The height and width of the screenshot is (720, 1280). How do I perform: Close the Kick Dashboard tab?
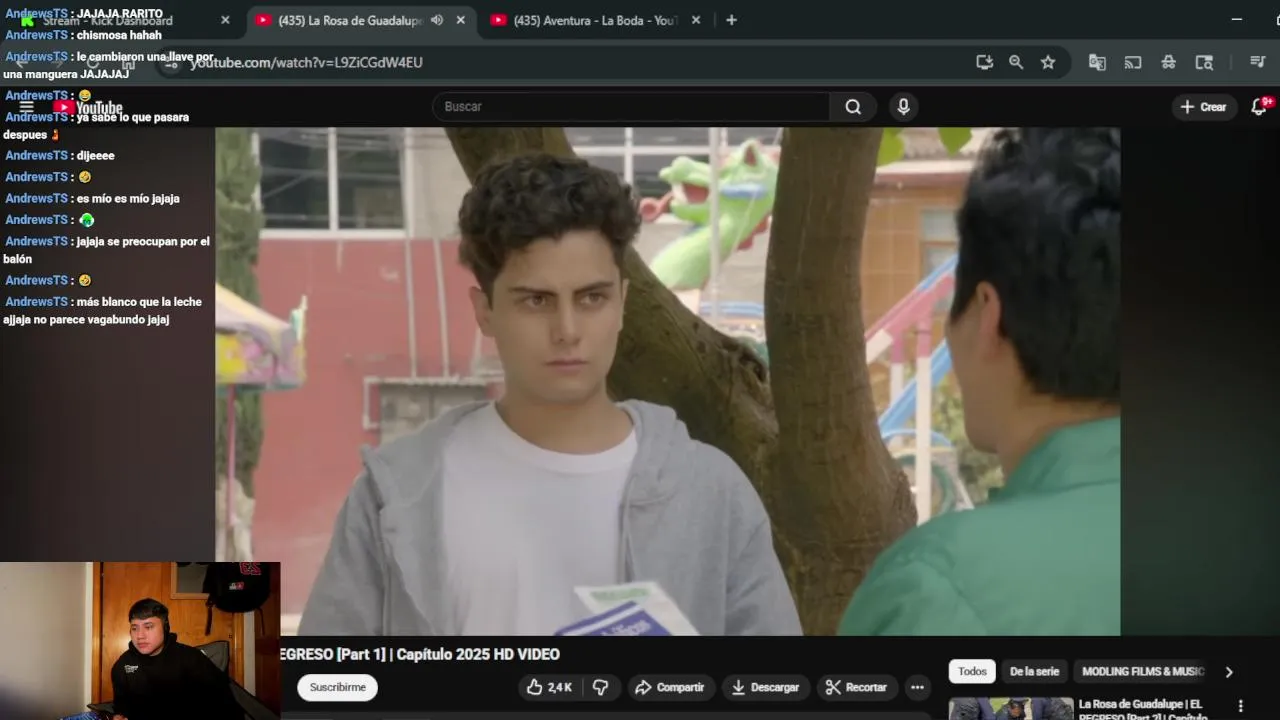pos(225,20)
